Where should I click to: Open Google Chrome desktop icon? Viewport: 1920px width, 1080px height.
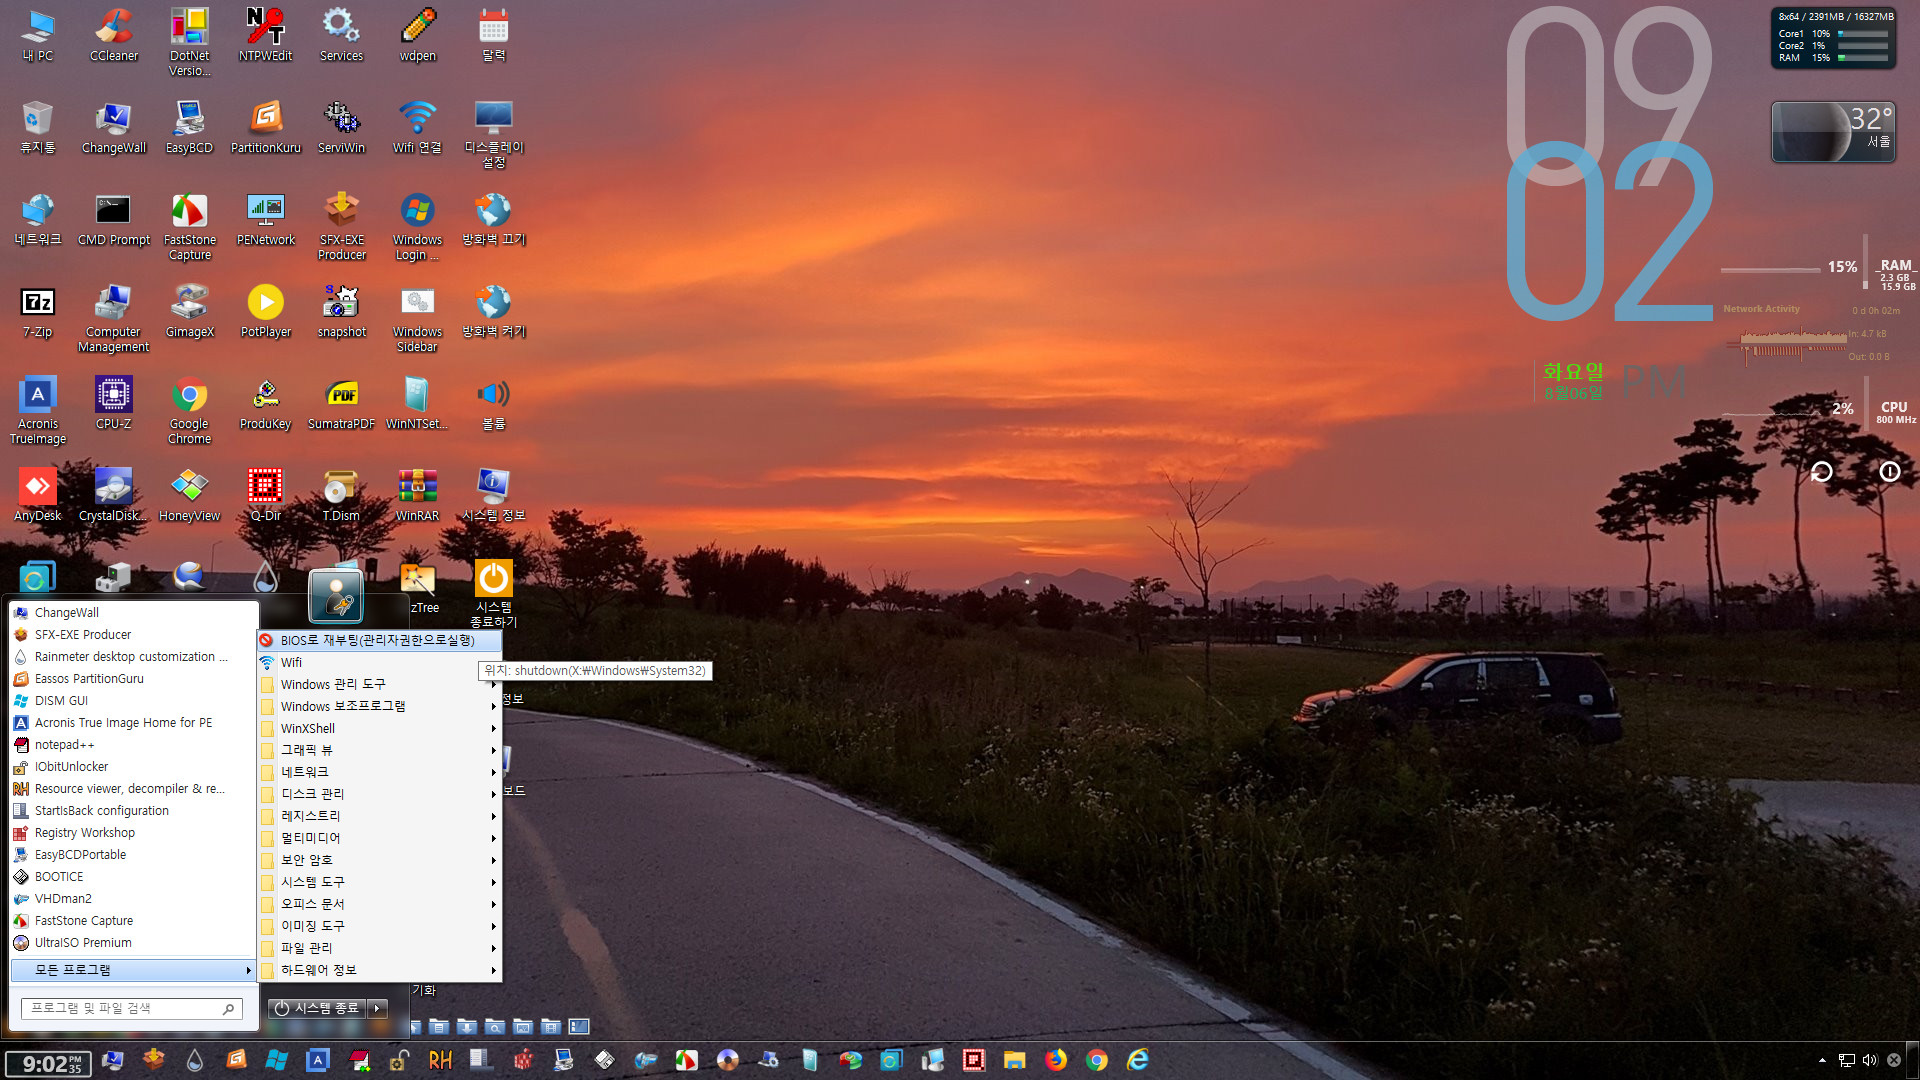(189, 411)
